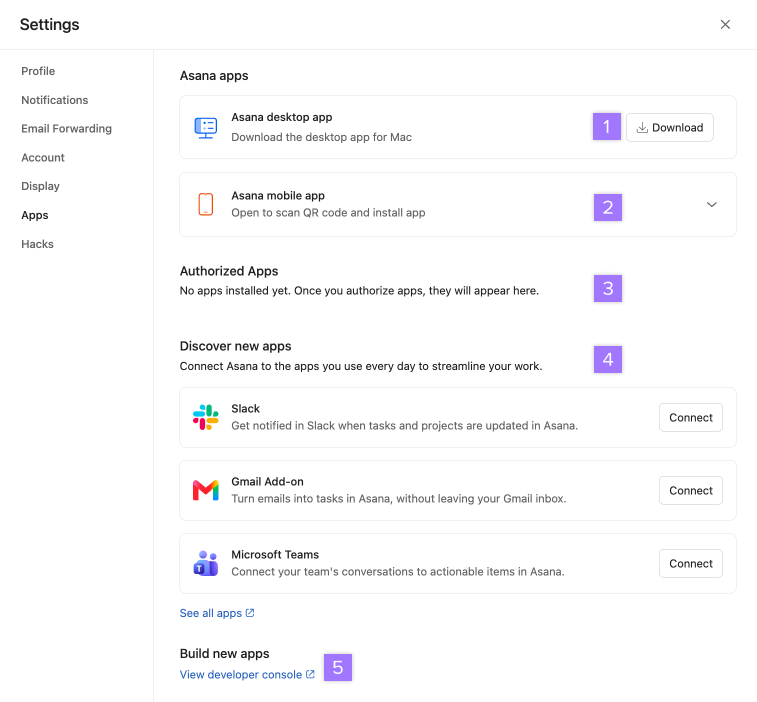Click the Gmail logo icon

pyautogui.click(x=206, y=491)
